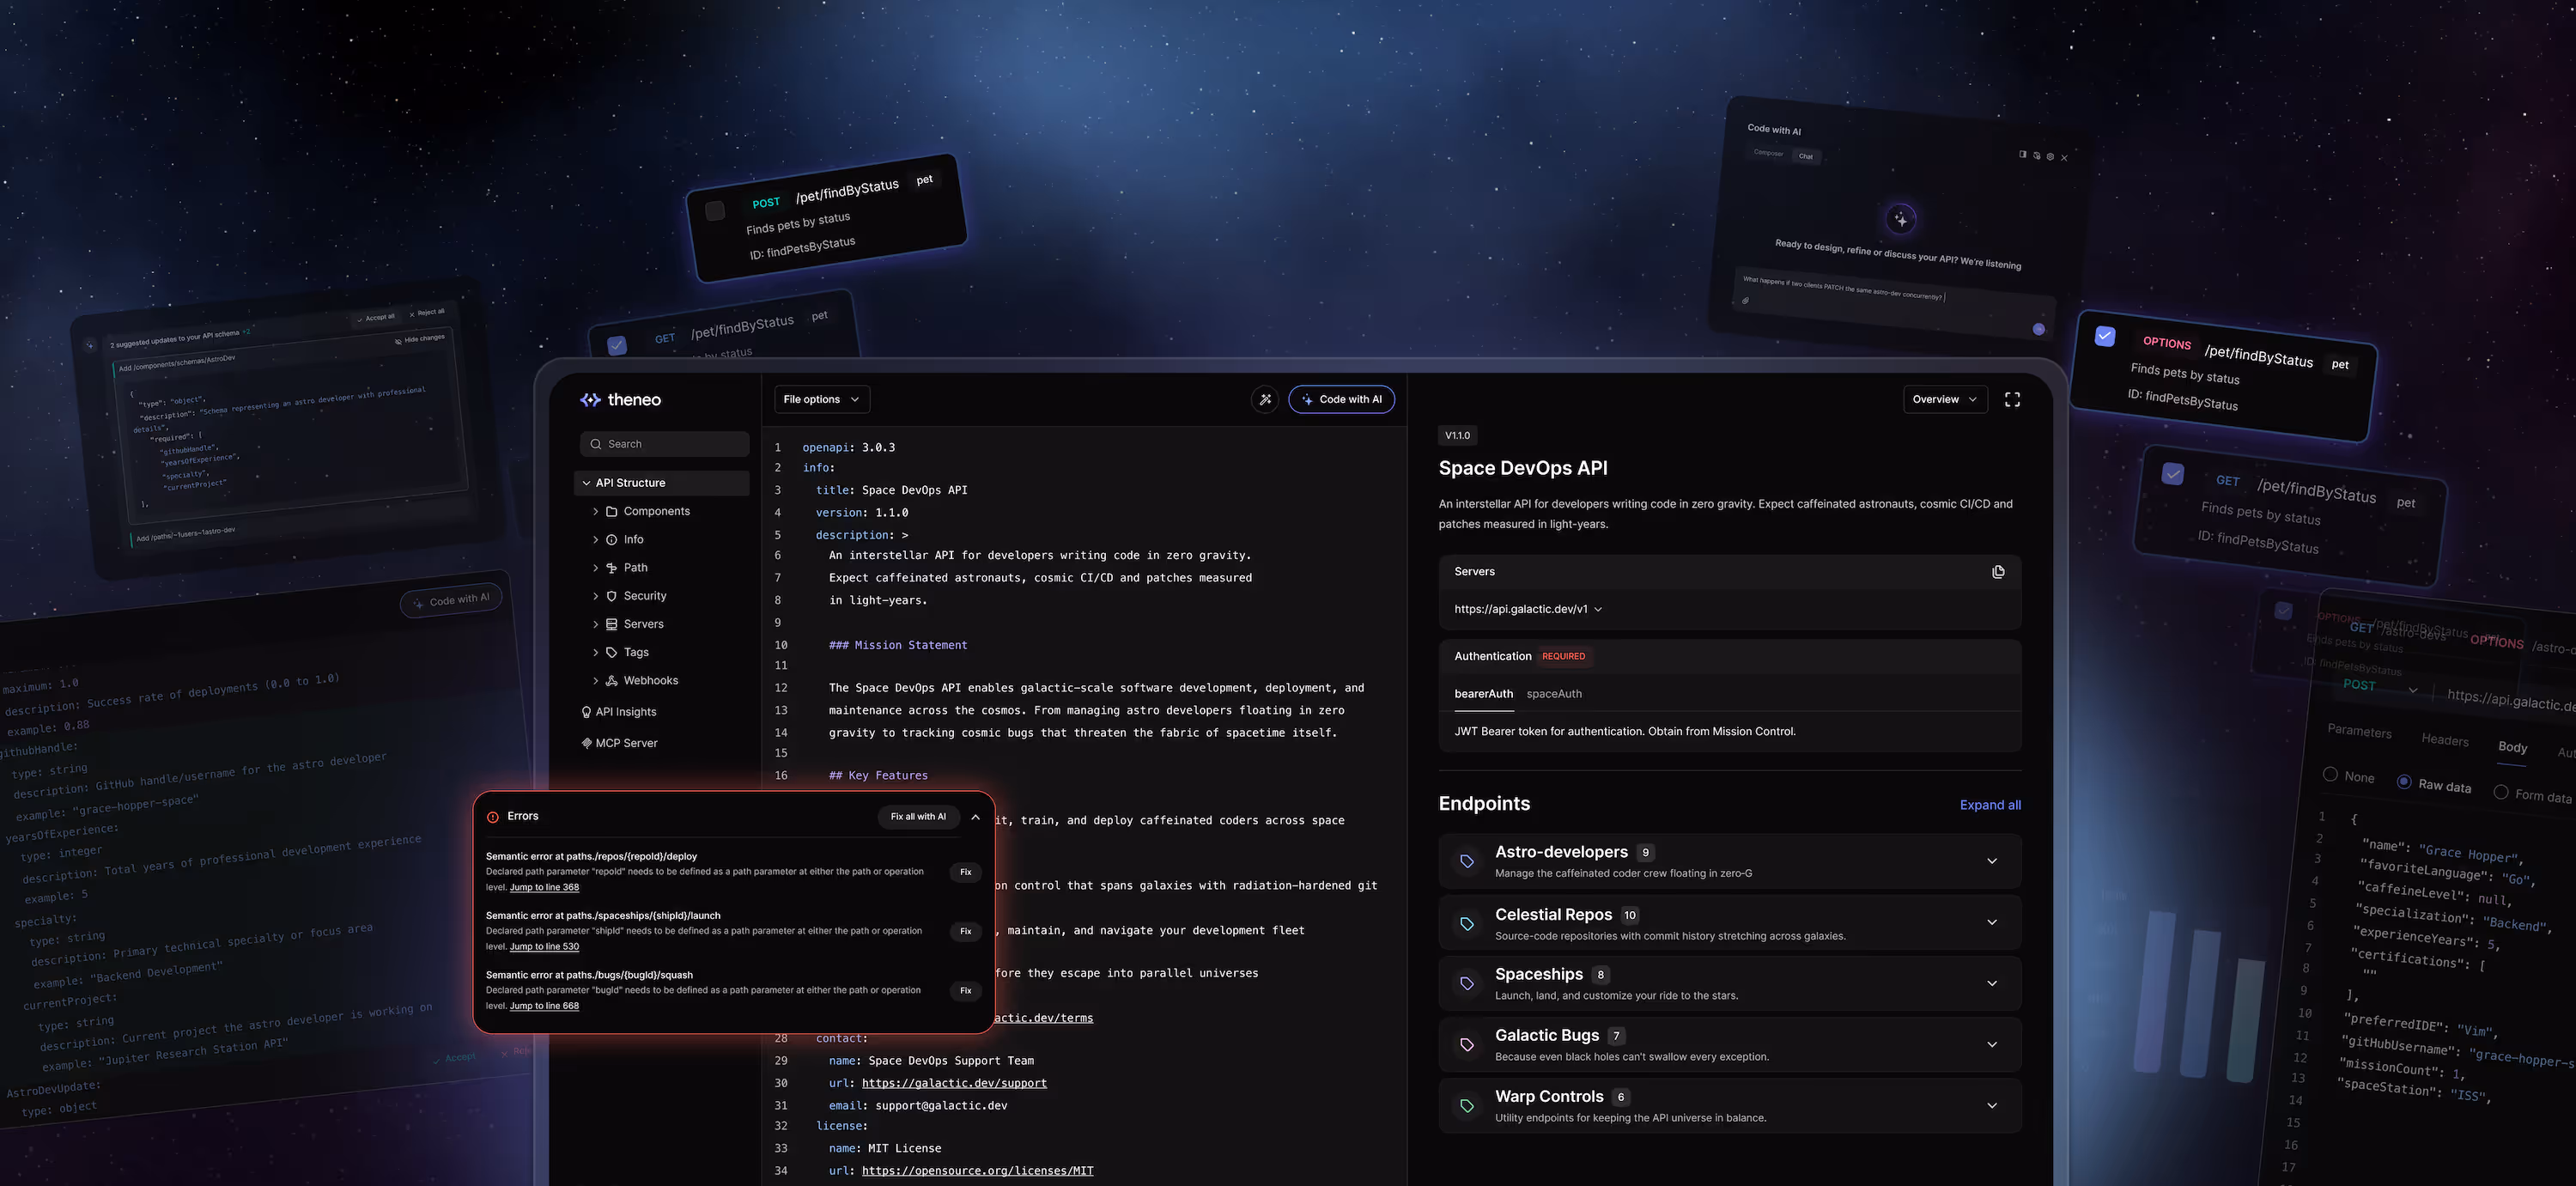Copy server URL with the copy icon
The width and height of the screenshot is (2576, 1186).
tap(1997, 572)
